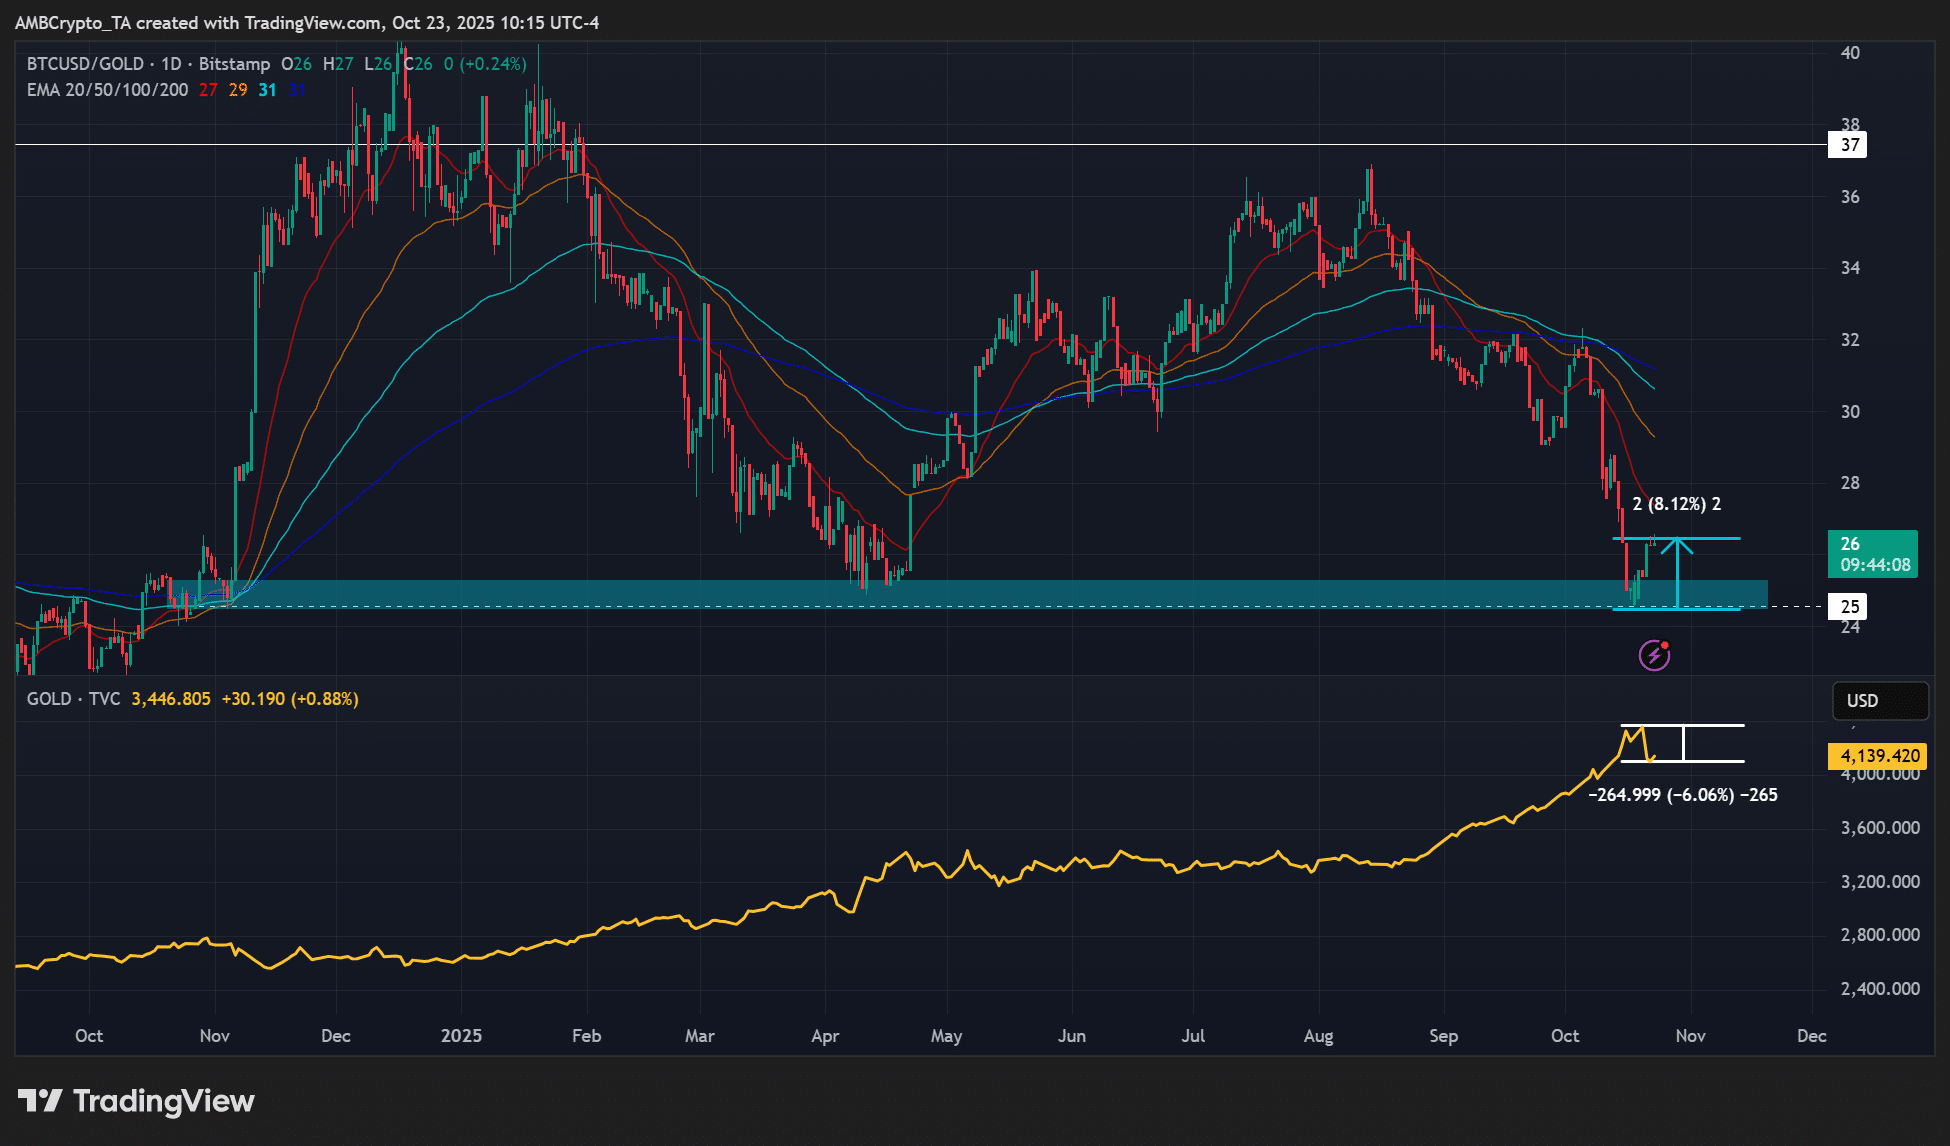
Task: Click the cyan EMA value 31
Action: click(x=267, y=90)
